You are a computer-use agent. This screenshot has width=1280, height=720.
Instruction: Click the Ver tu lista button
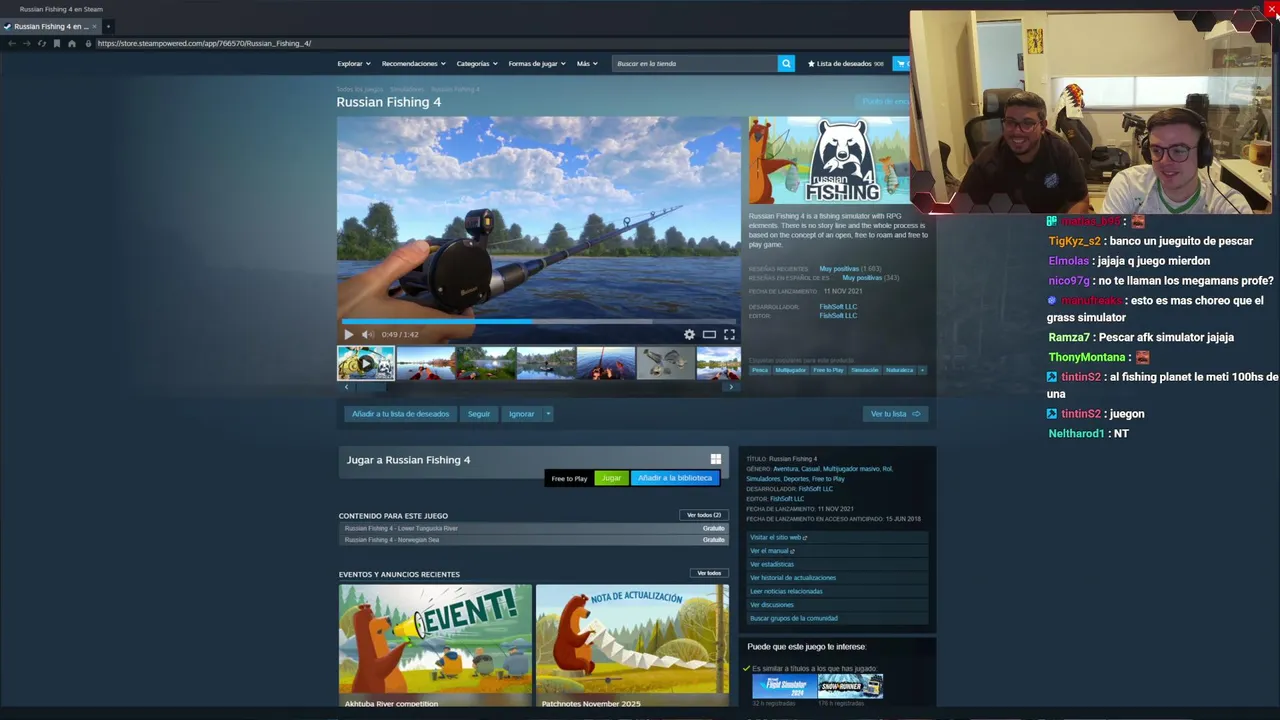click(895, 413)
